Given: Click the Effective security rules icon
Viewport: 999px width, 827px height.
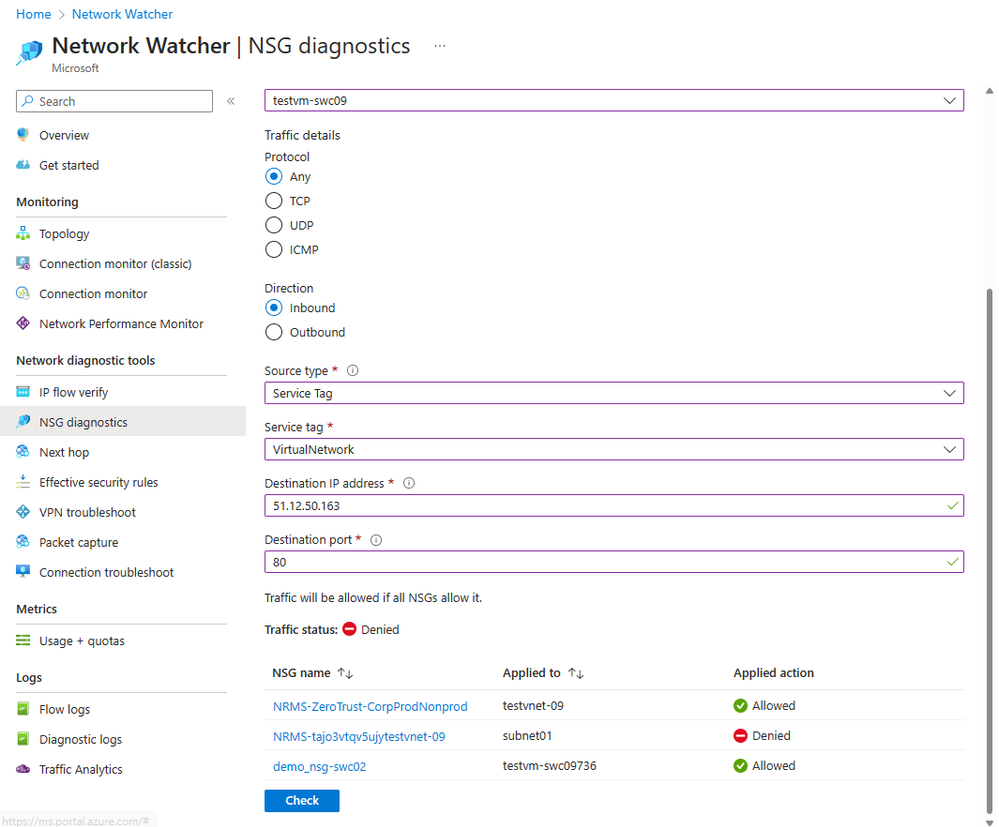Looking at the screenshot, I should click(23, 482).
